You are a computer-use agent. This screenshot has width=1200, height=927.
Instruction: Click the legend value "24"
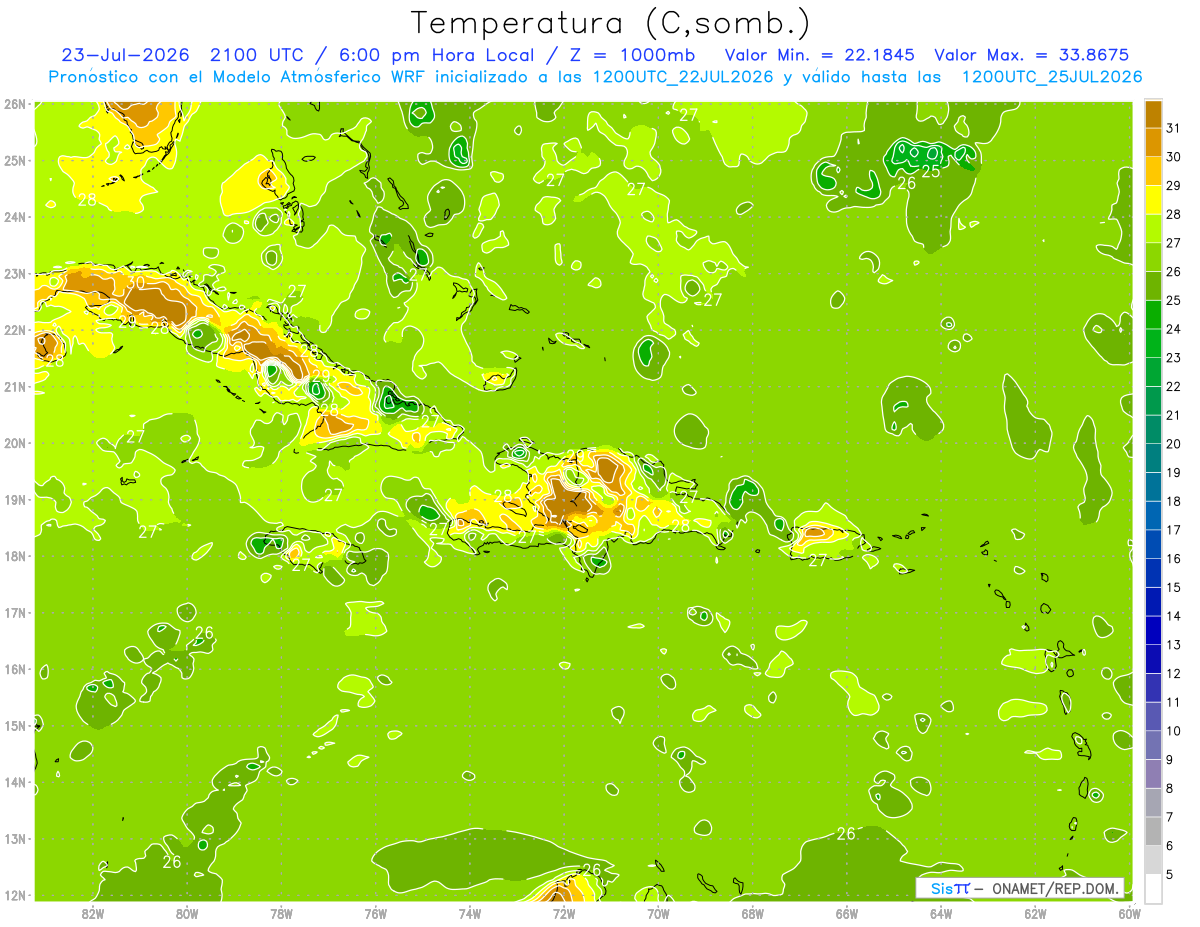click(1173, 329)
